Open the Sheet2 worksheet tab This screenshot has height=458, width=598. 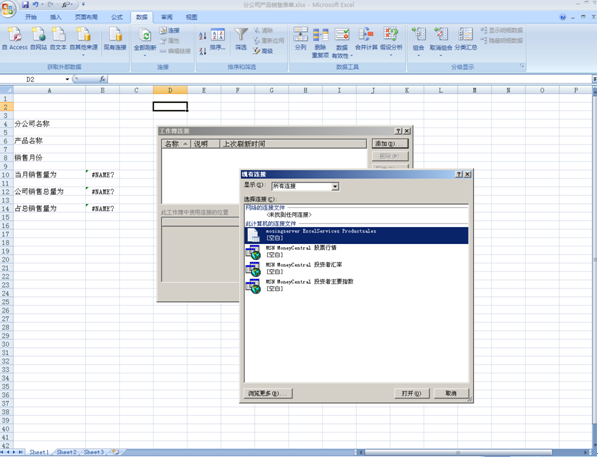tap(66, 452)
